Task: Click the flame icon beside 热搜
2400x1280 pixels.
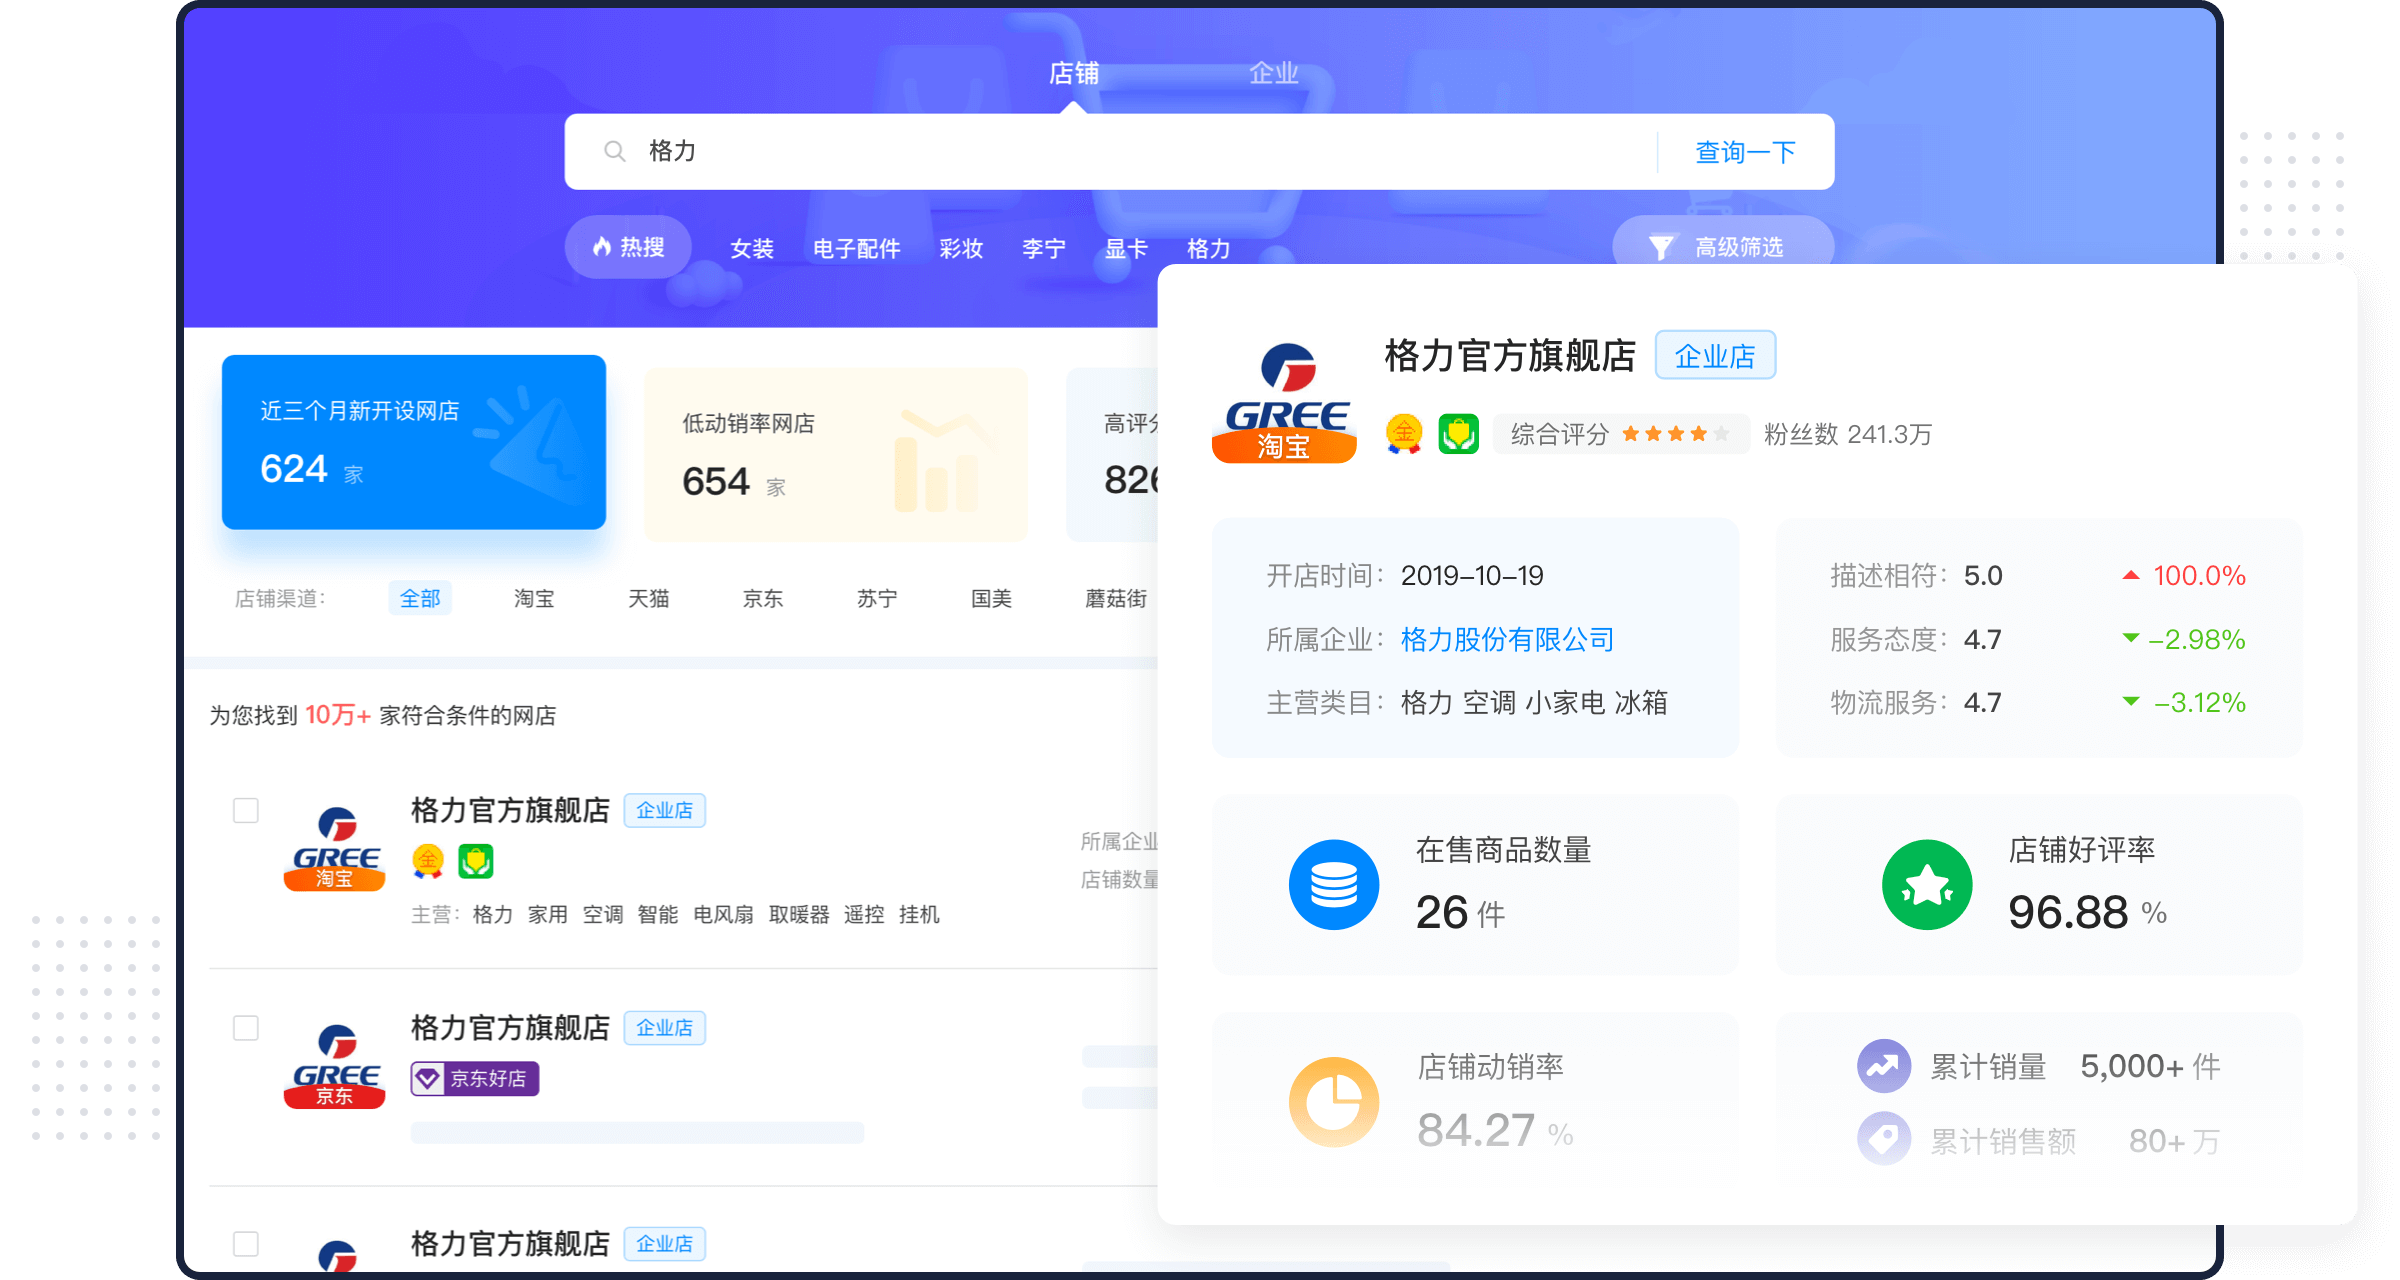Action: 603,247
